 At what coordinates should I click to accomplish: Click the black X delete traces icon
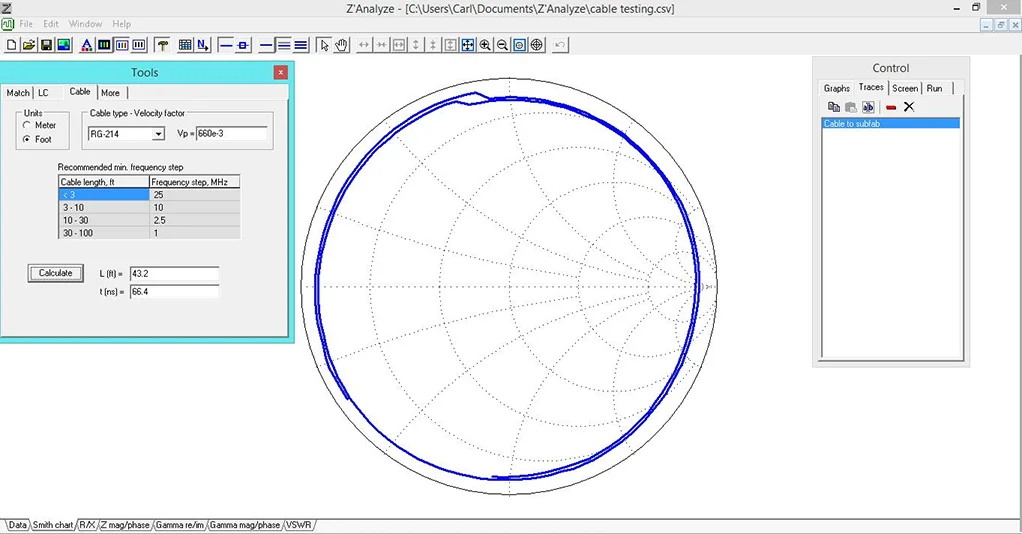pyautogui.click(x=909, y=107)
